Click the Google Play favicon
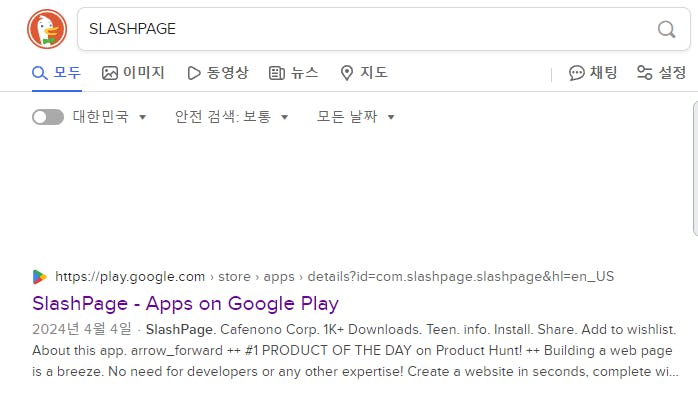698x417 pixels. [x=40, y=277]
